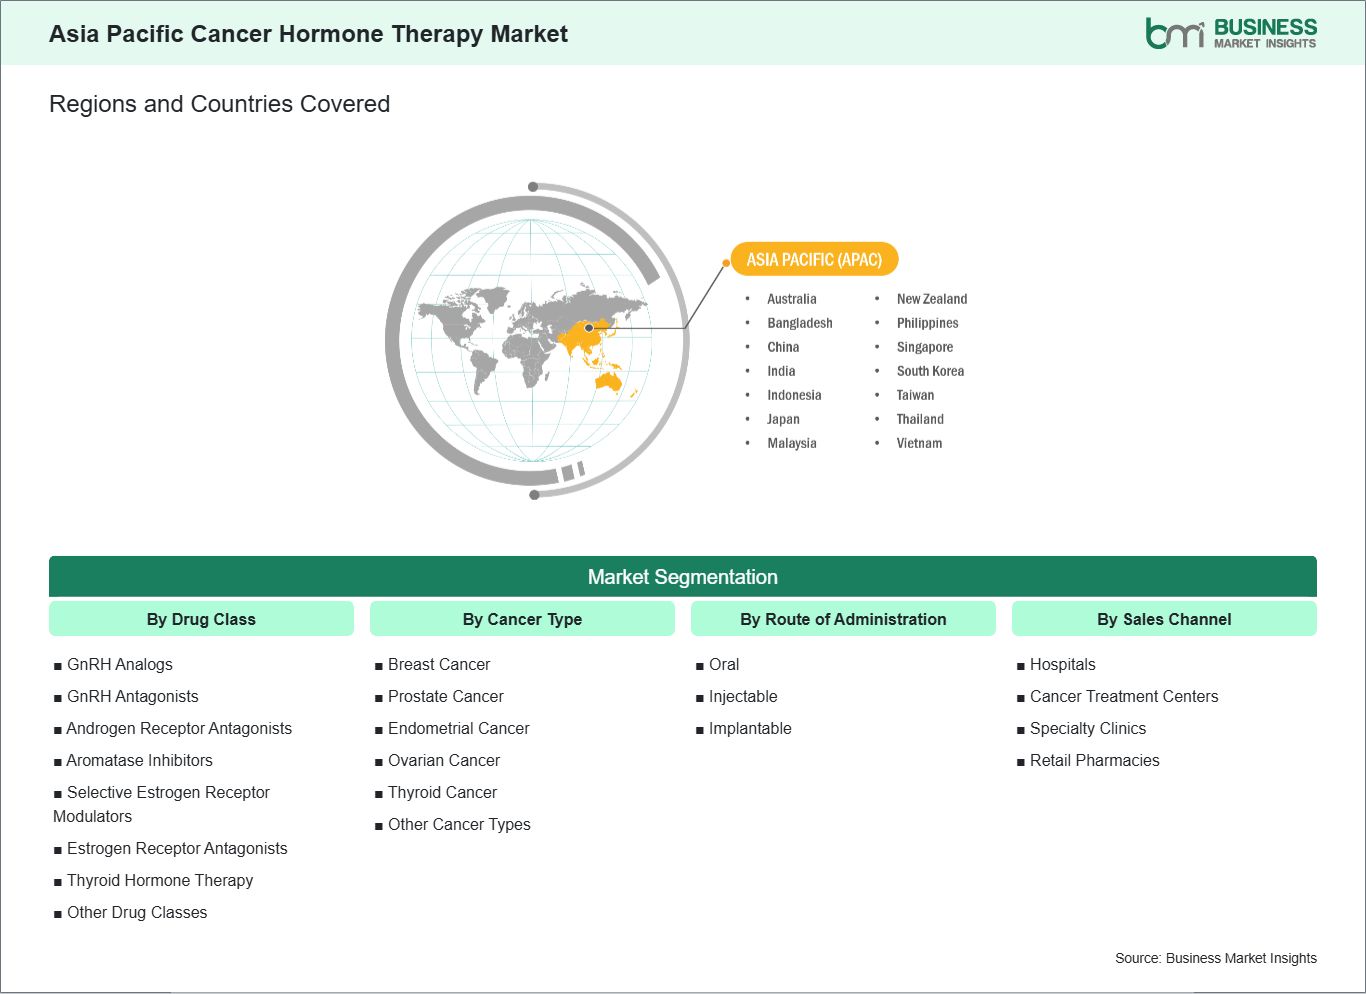Screen dimensions: 1366x994
Task: Click the Business Market Insights logo
Action: pyautogui.click(x=1230, y=31)
